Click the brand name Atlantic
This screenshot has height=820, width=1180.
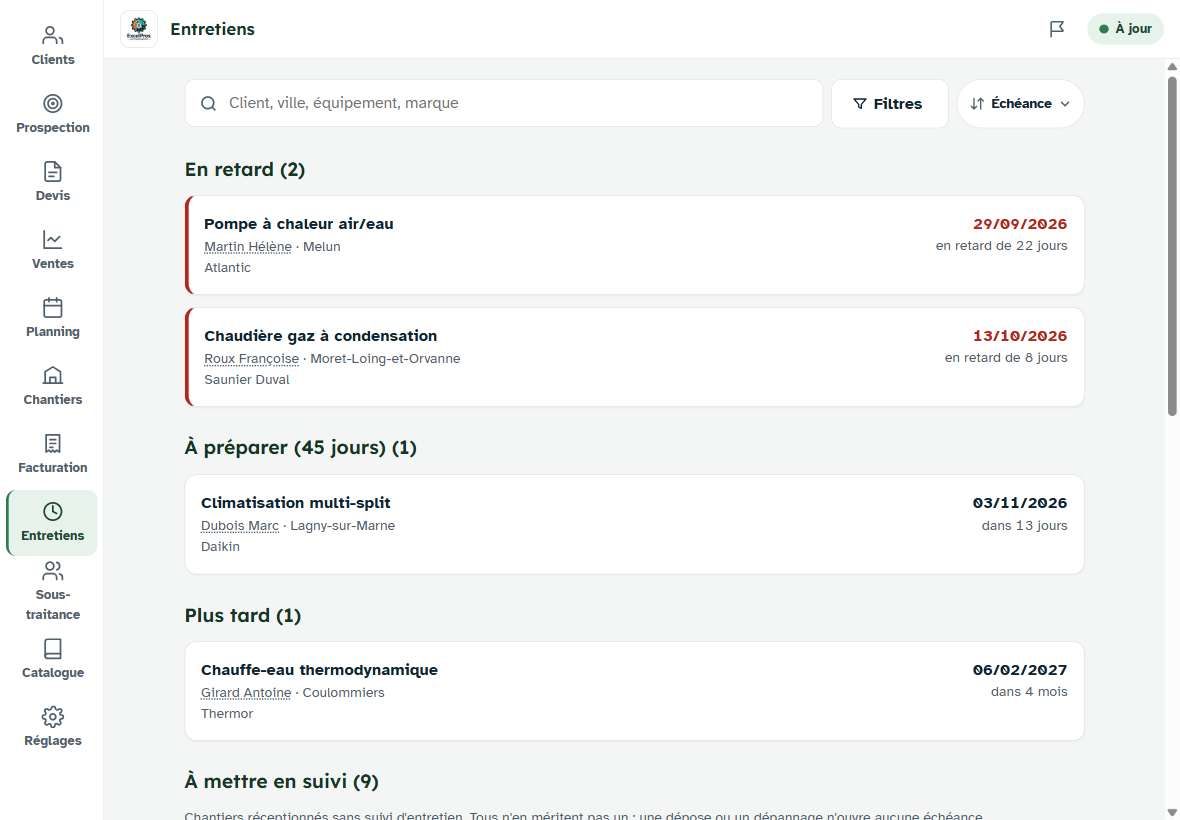tap(227, 268)
